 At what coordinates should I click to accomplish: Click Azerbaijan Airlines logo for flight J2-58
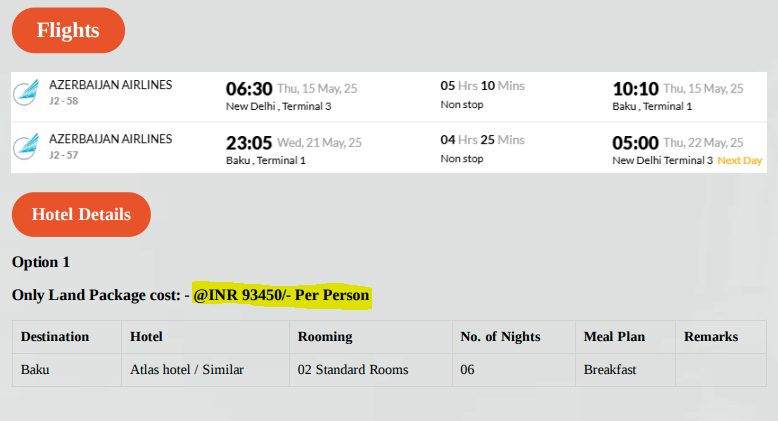(x=26, y=92)
